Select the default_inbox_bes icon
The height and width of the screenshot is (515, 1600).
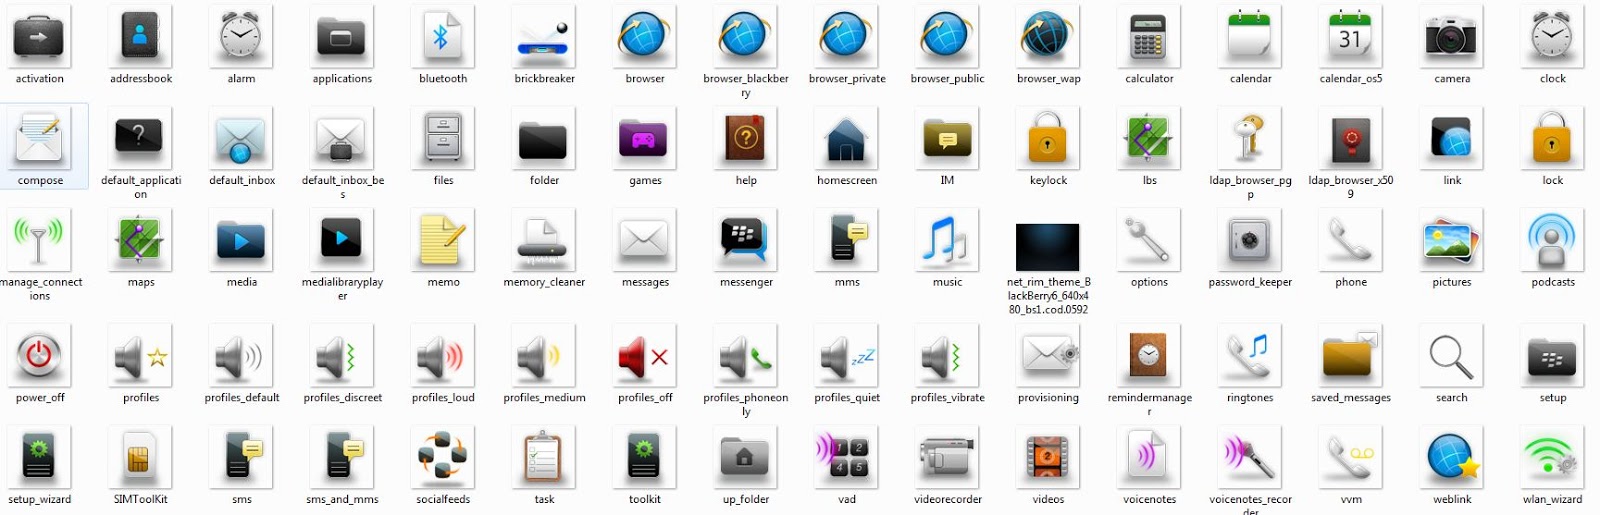[x=342, y=139]
